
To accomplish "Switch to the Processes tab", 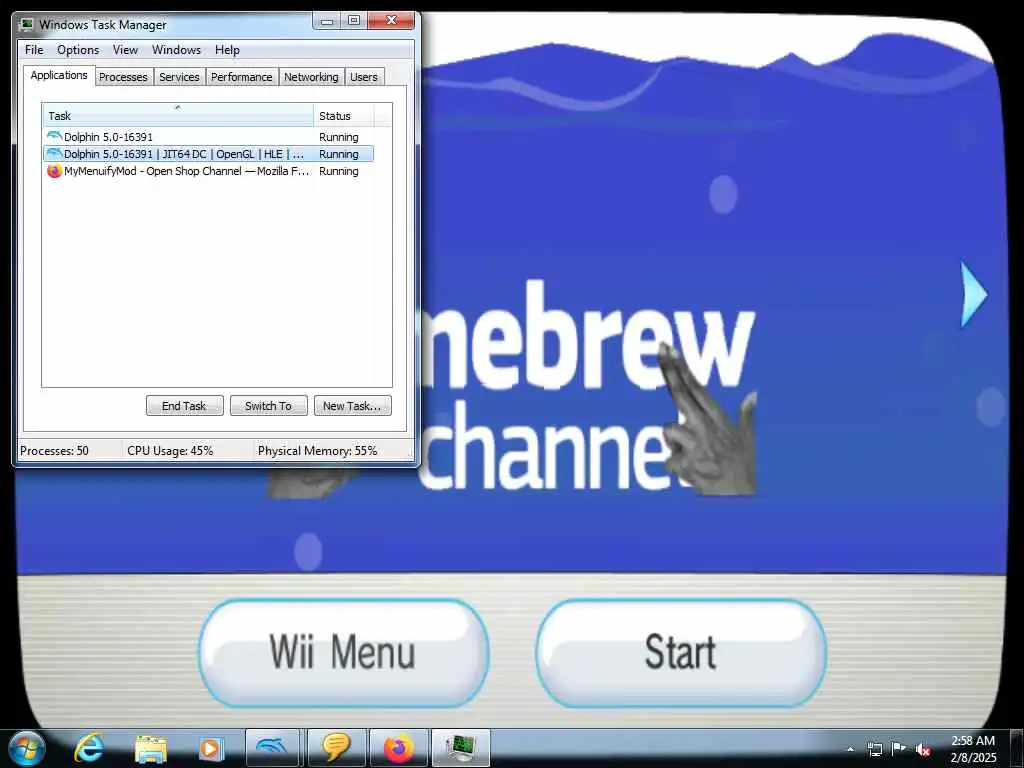I will click(123, 77).
